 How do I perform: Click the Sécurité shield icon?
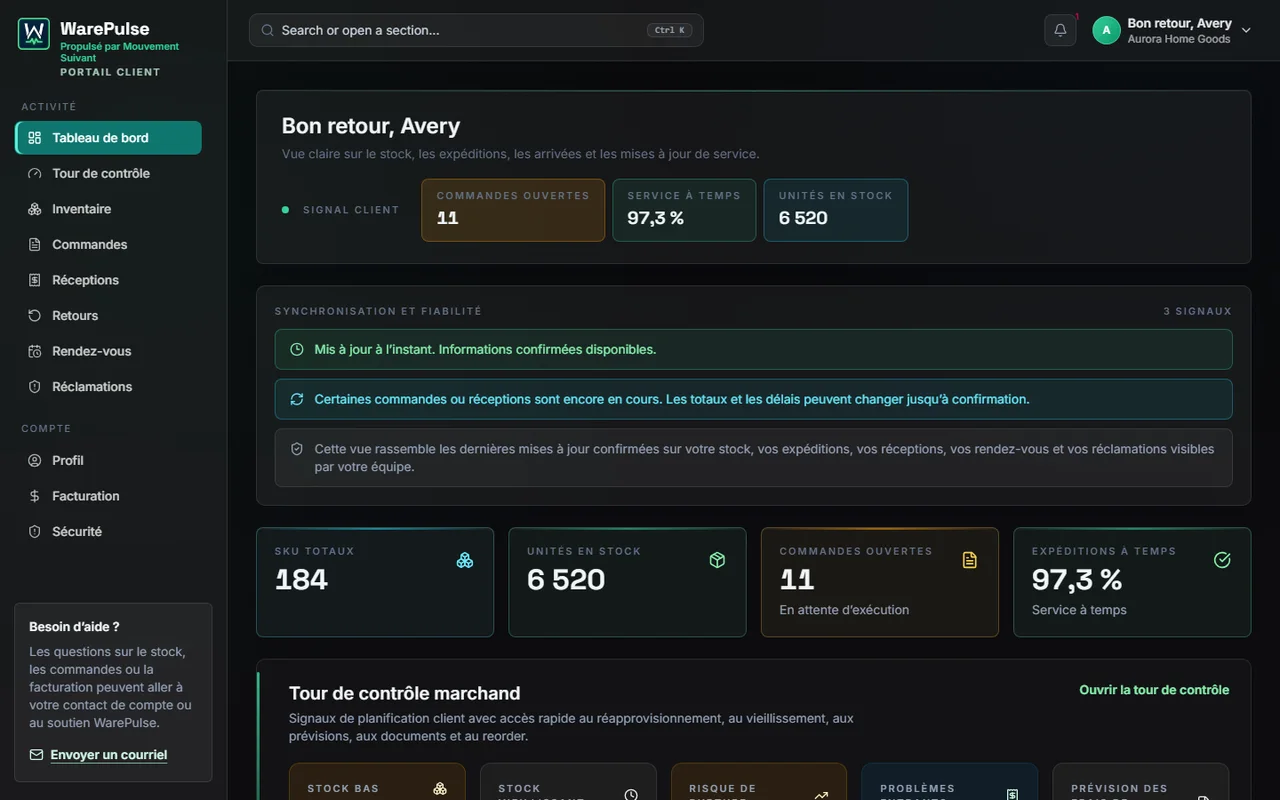pyautogui.click(x=35, y=531)
